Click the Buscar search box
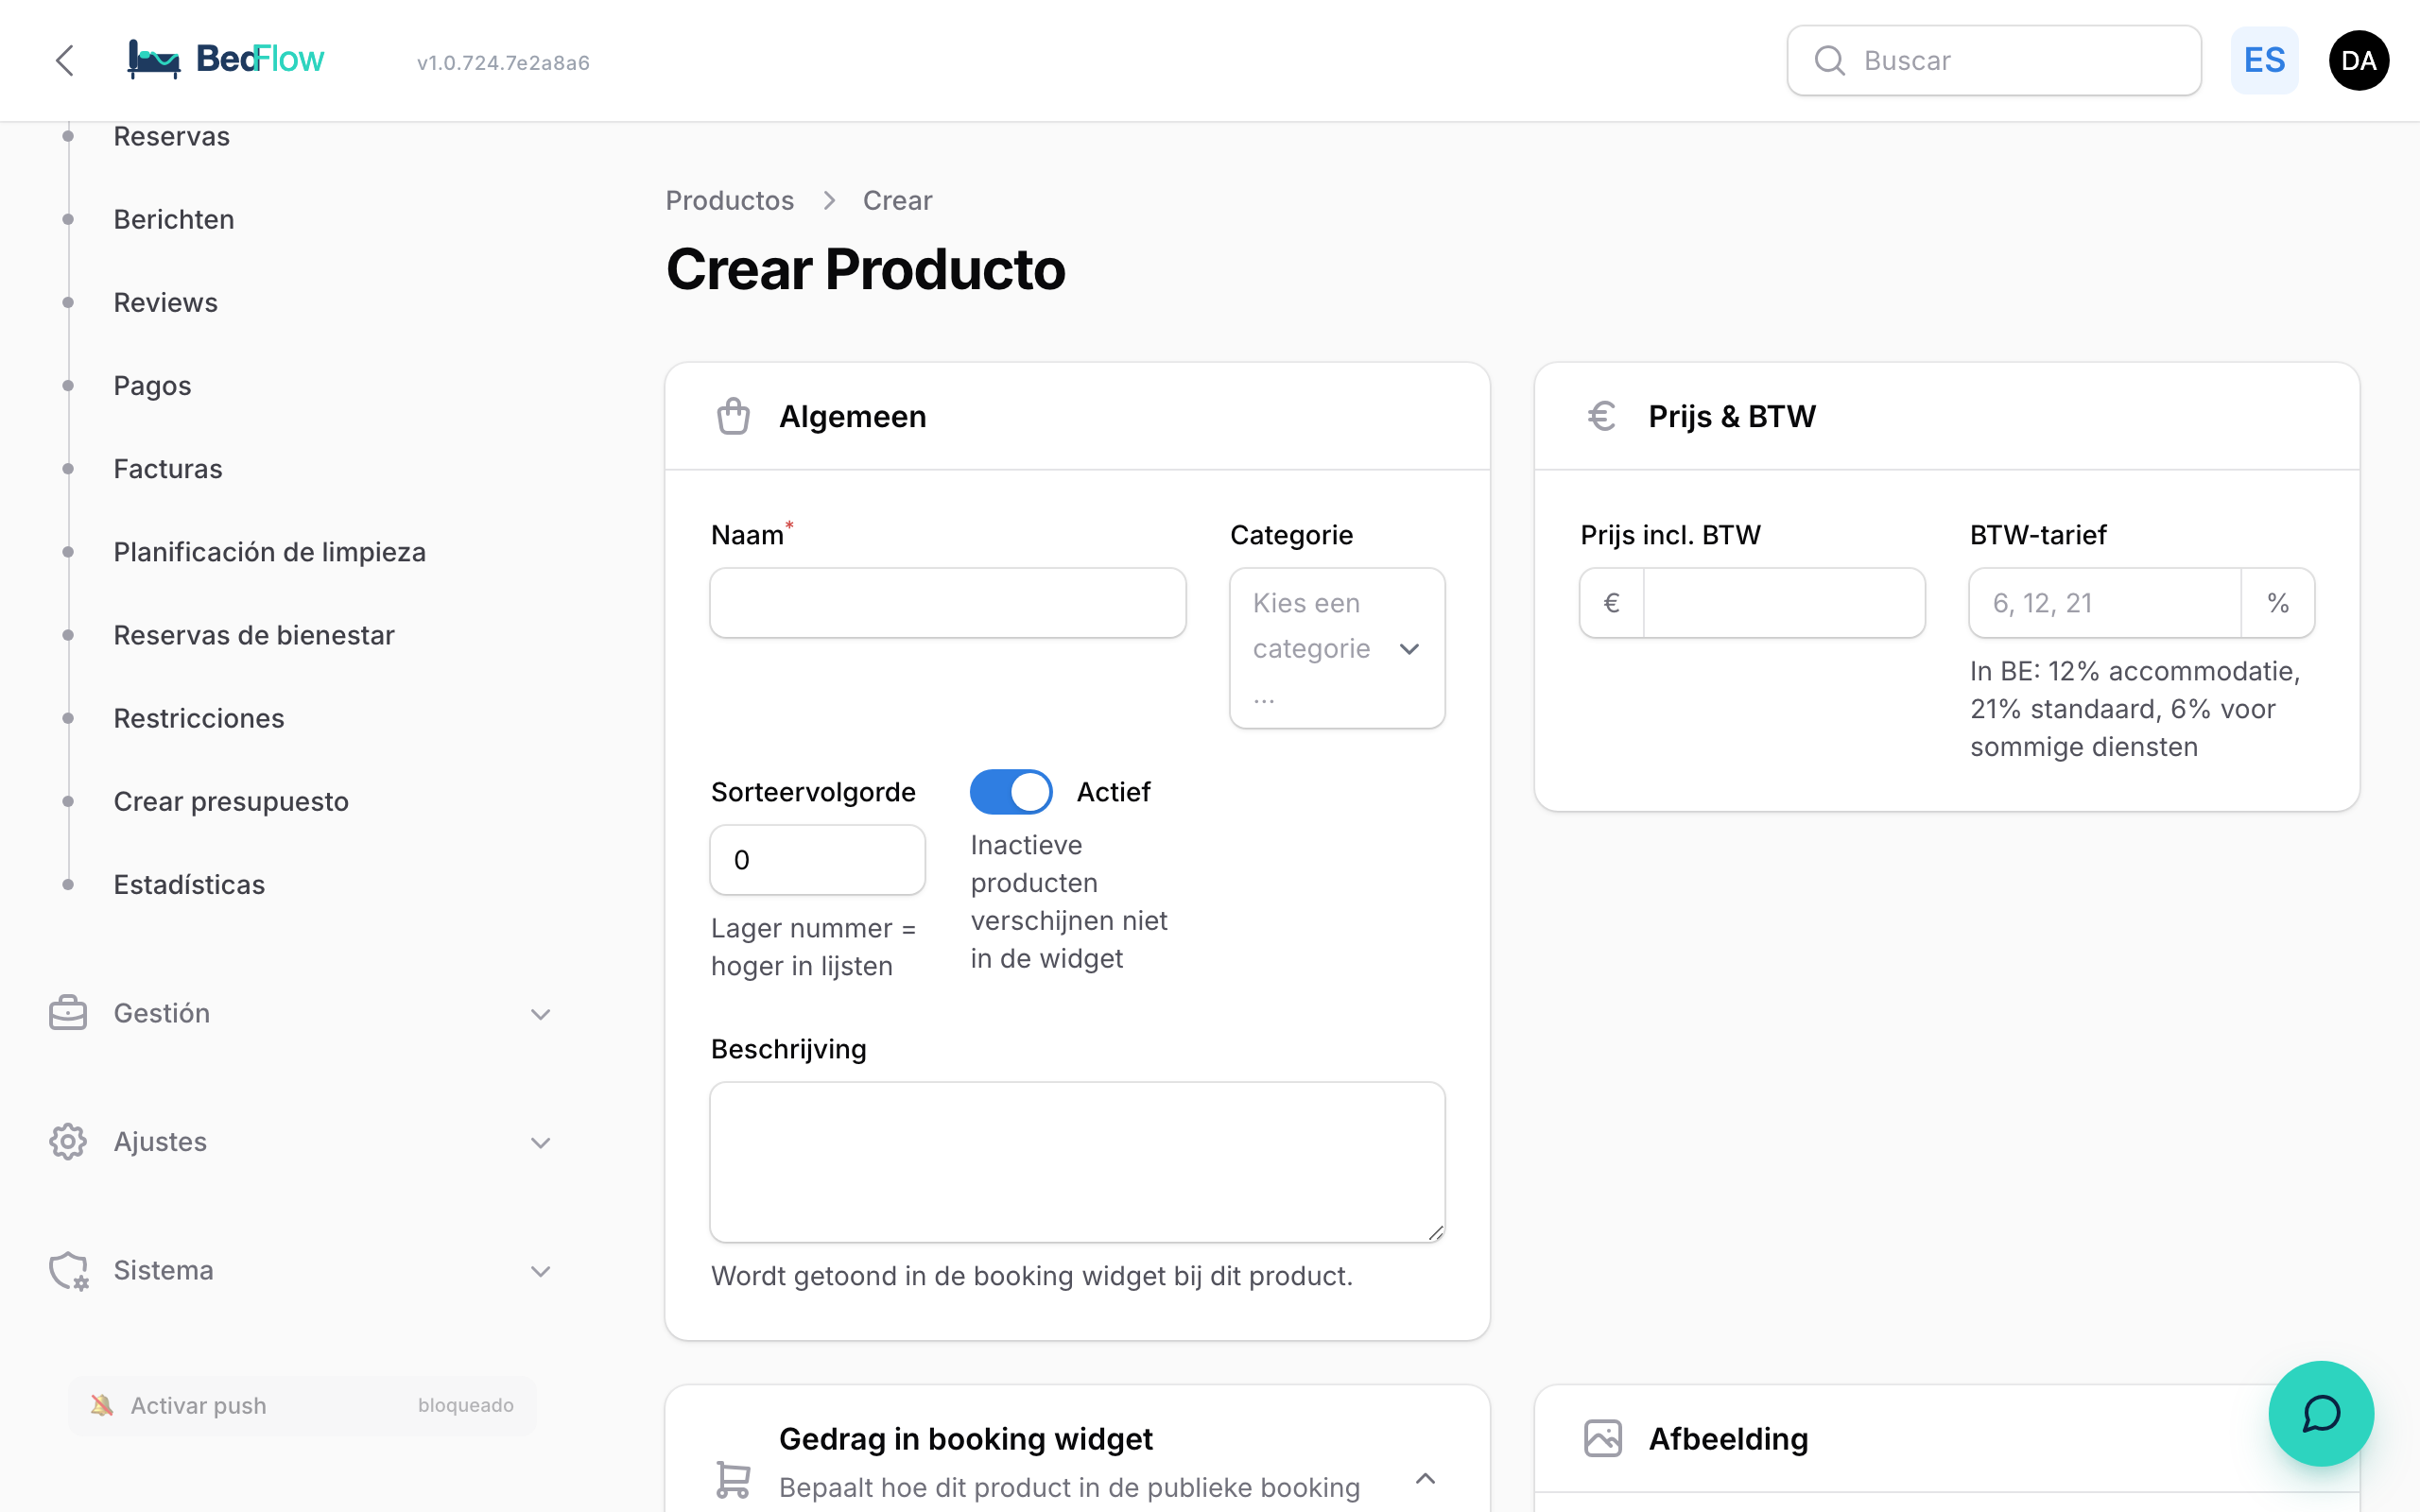 [1994, 61]
